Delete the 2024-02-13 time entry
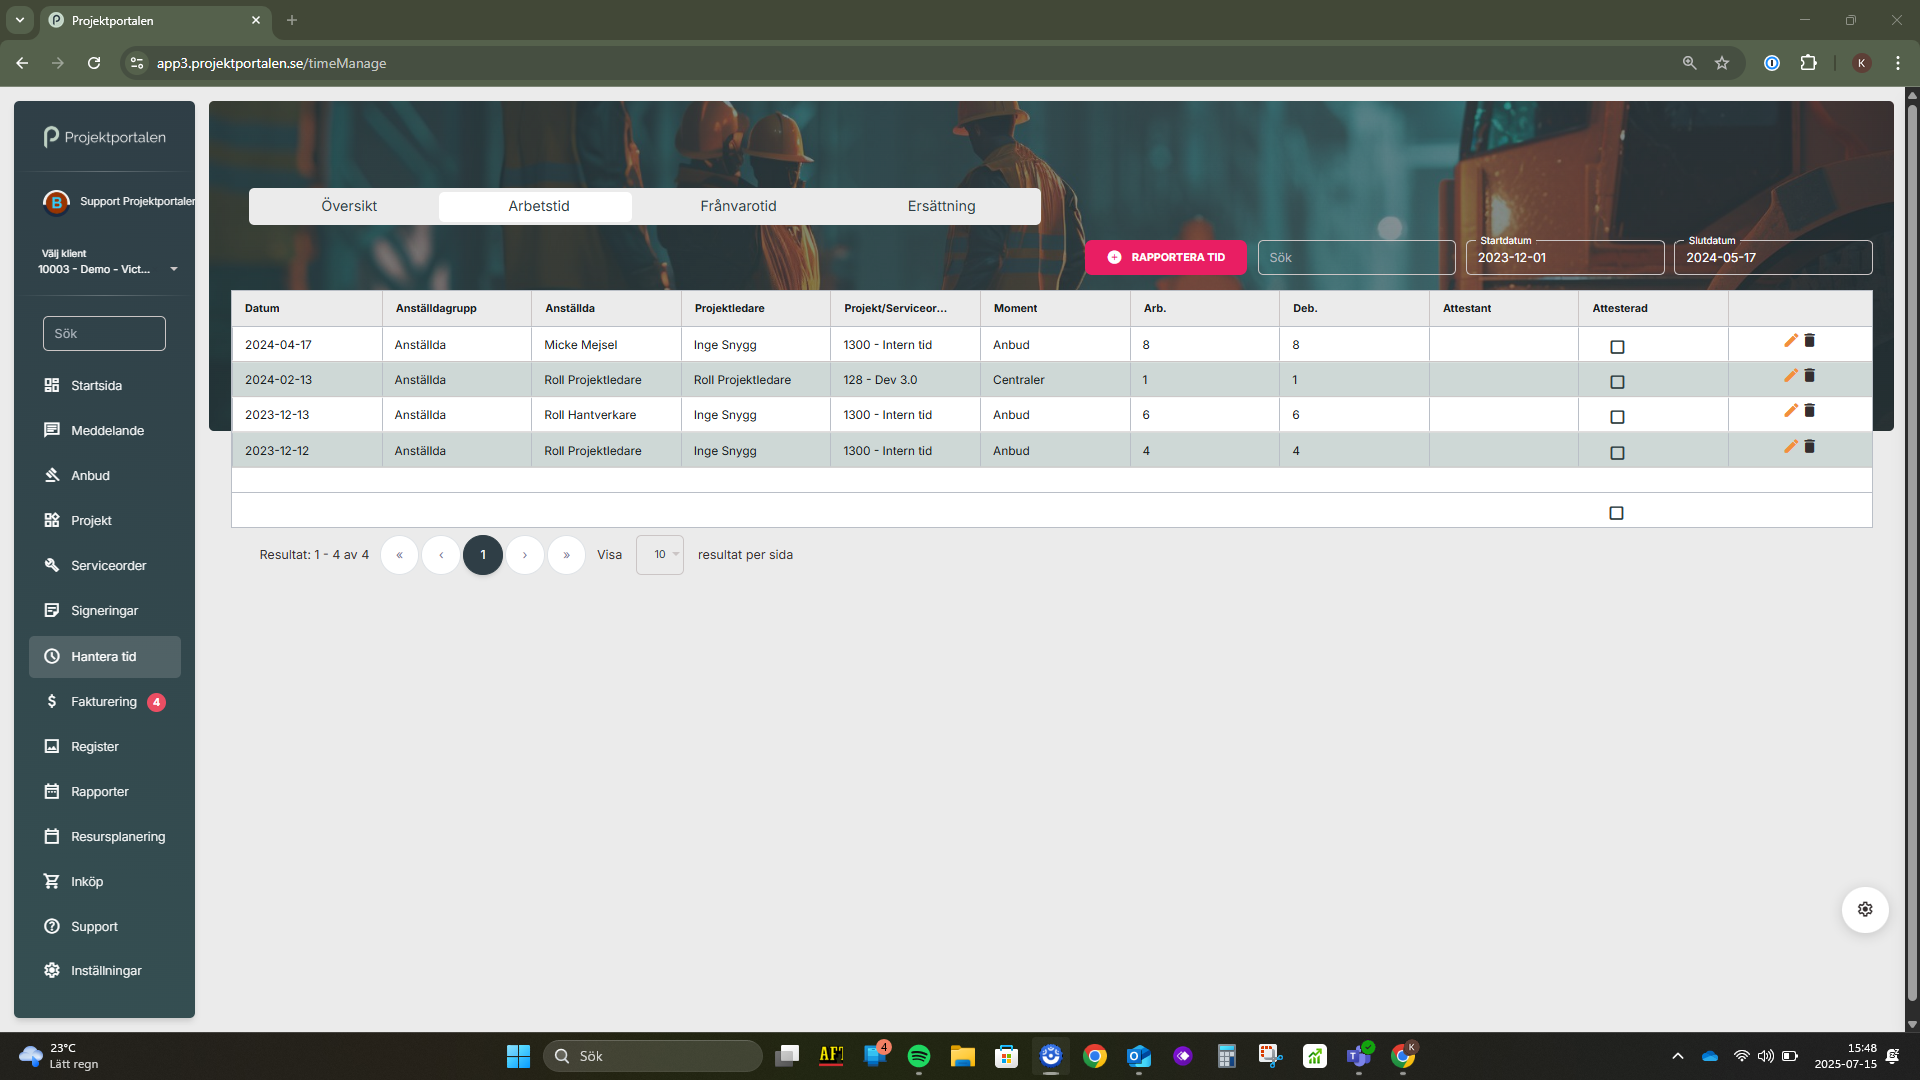 click(1809, 376)
